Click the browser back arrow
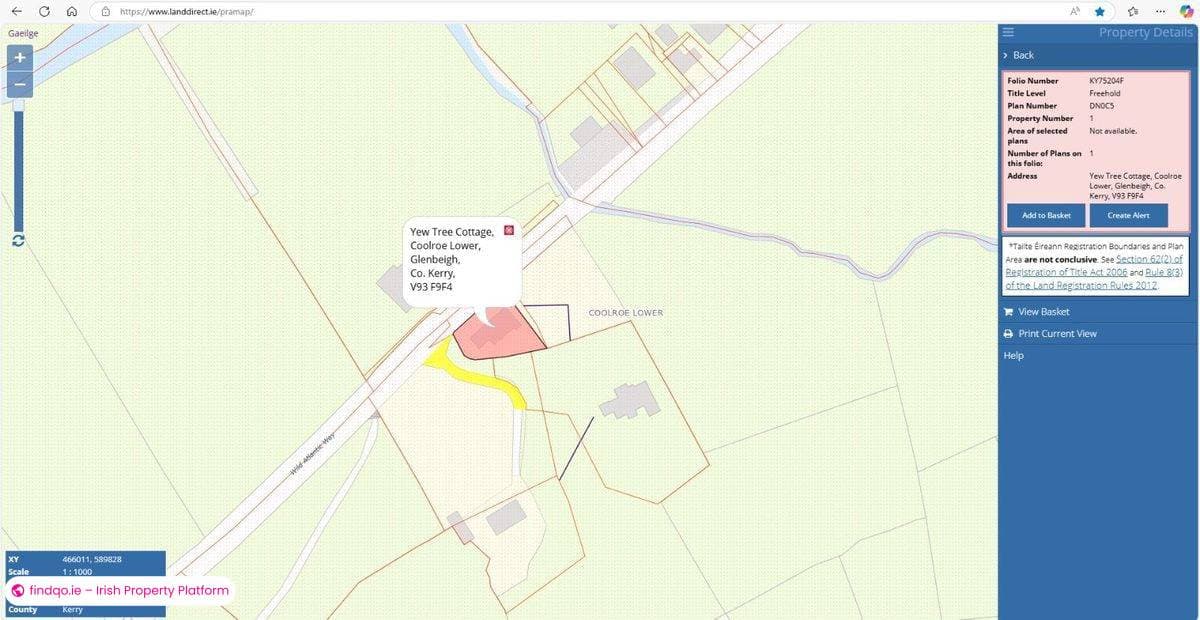Screen dimensions: 1200x620 tap(17, 11)
